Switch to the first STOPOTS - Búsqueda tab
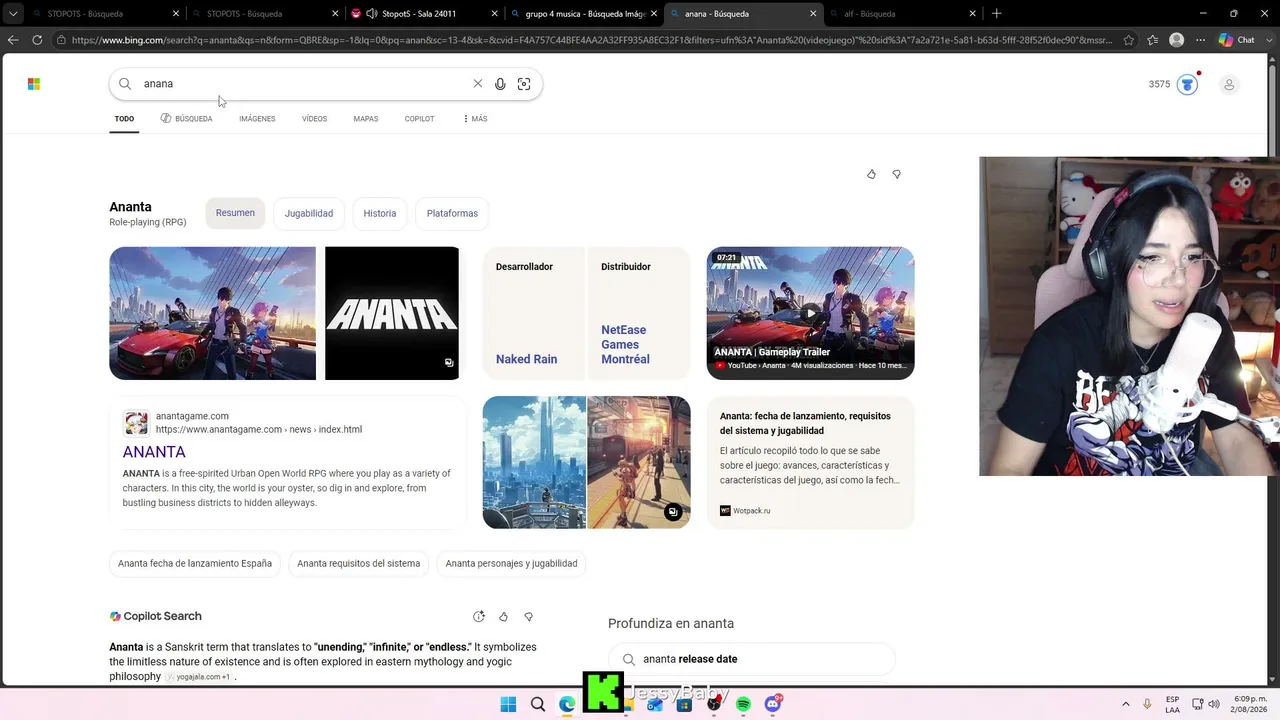 [x=100, y=14]
